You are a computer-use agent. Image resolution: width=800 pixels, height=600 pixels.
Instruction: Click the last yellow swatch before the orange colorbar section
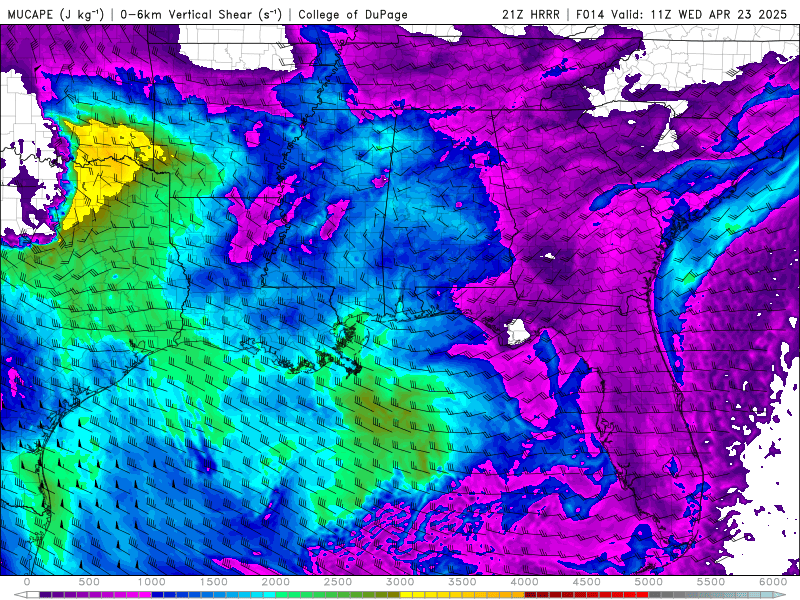(x=456, y=594)
